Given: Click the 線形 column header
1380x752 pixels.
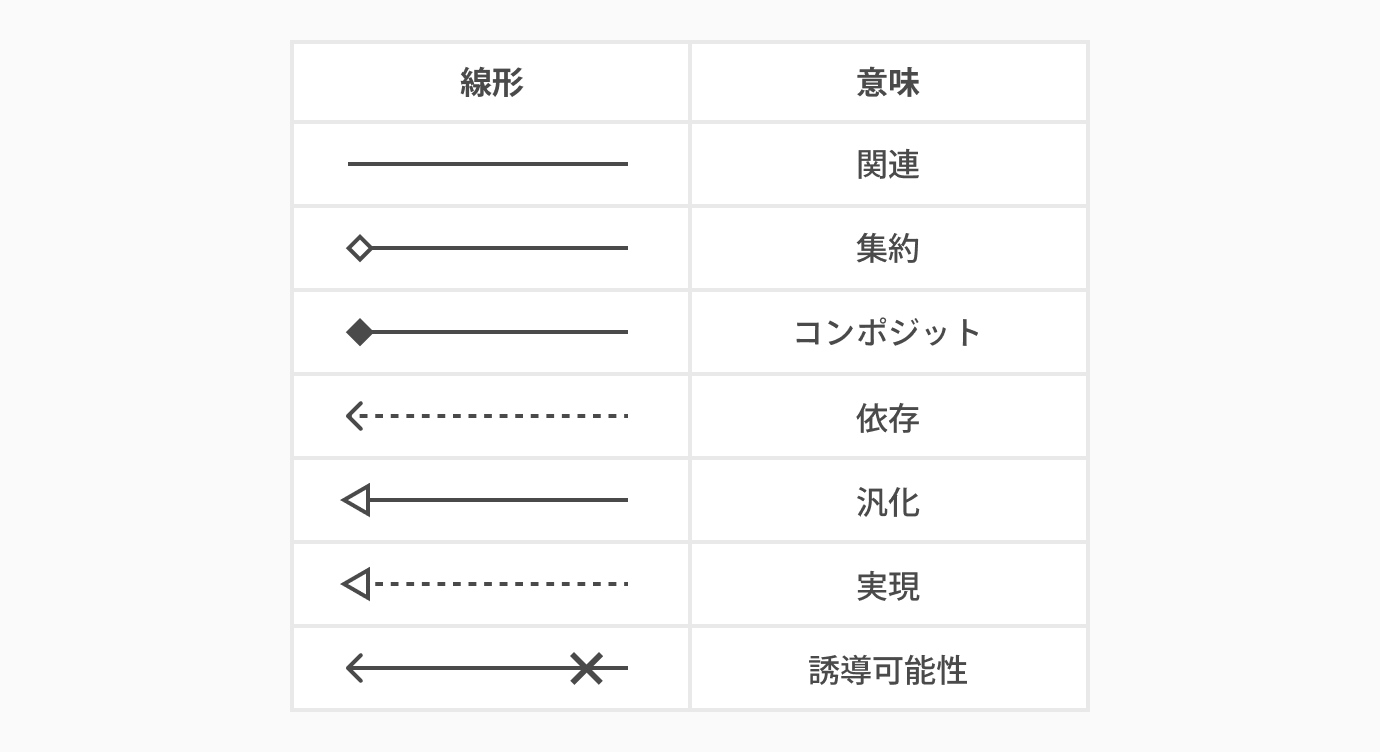Looking at the screenshot, I should [491, 83].
